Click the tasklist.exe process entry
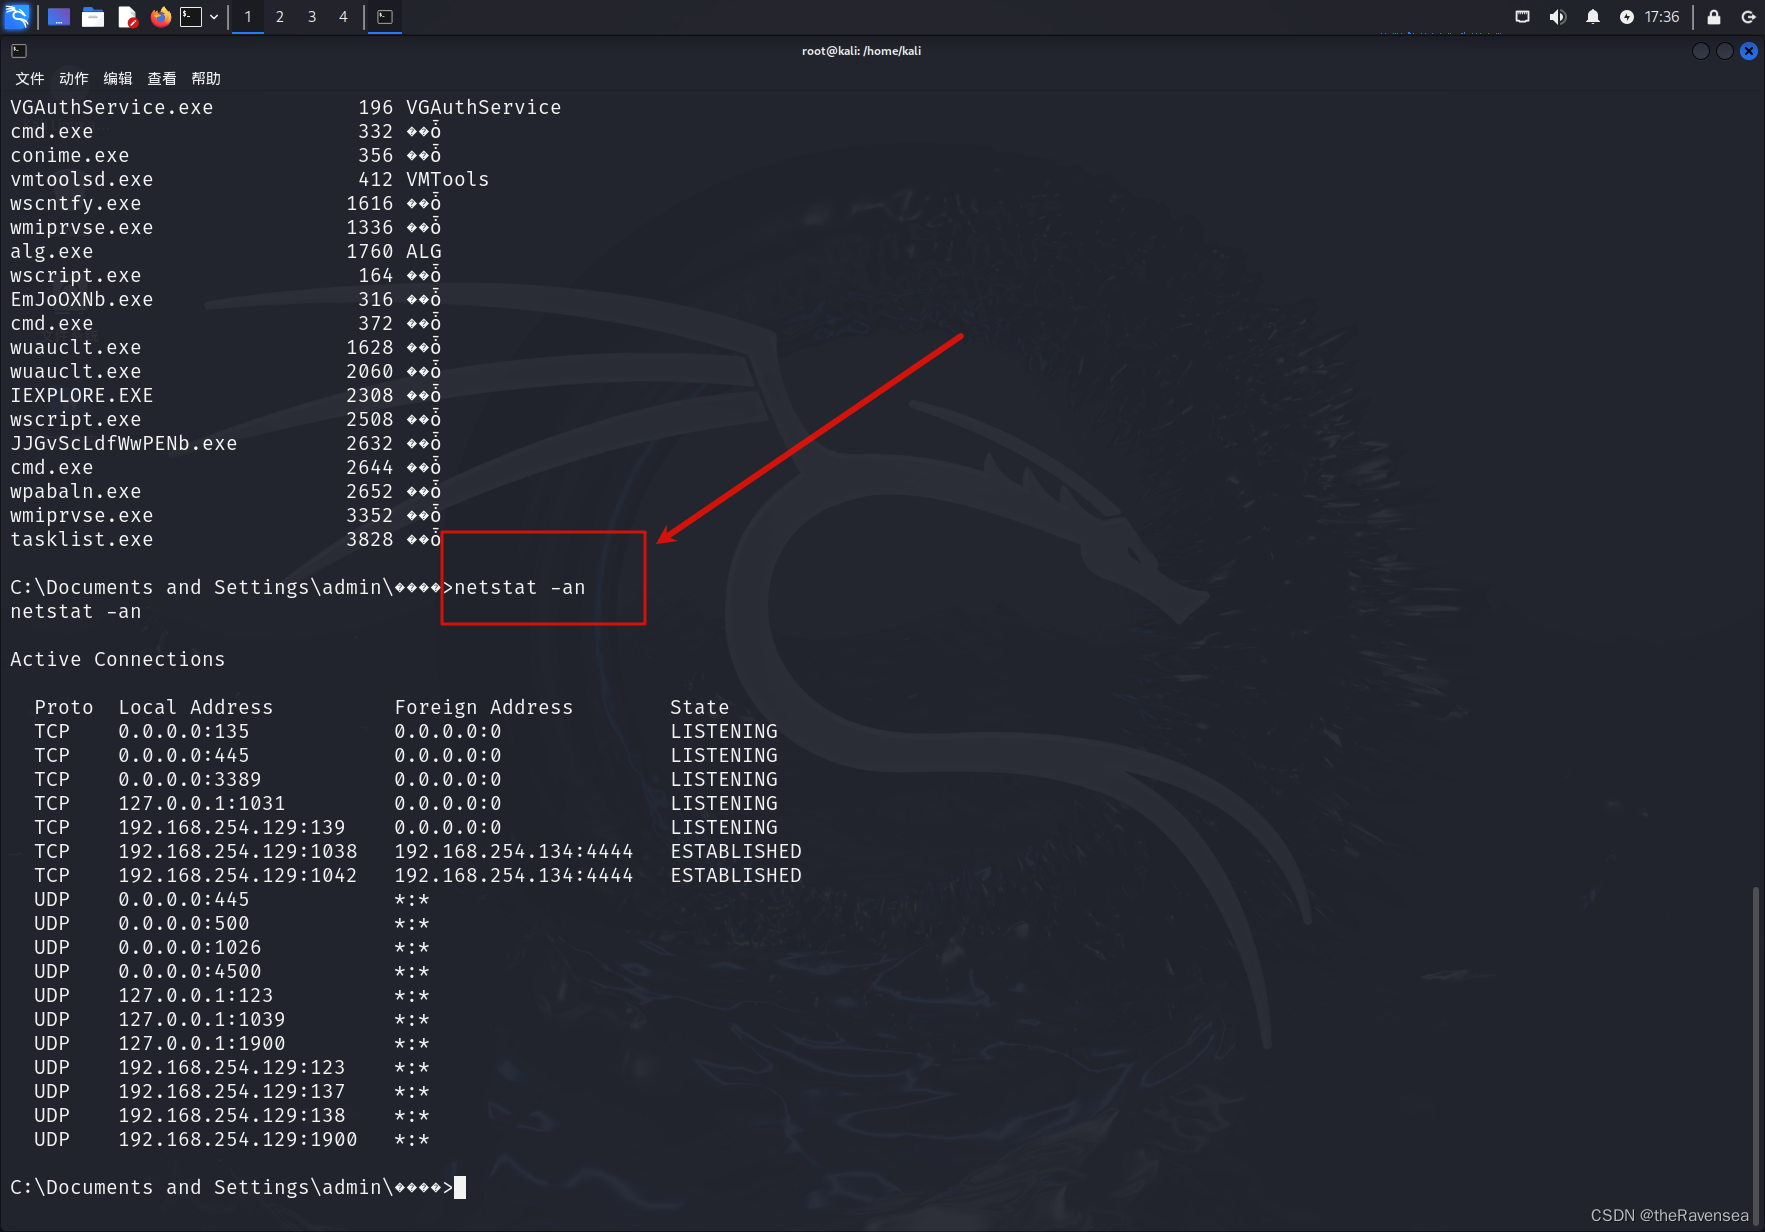Screen dimensions: 1765x1232 pos(82,539)
